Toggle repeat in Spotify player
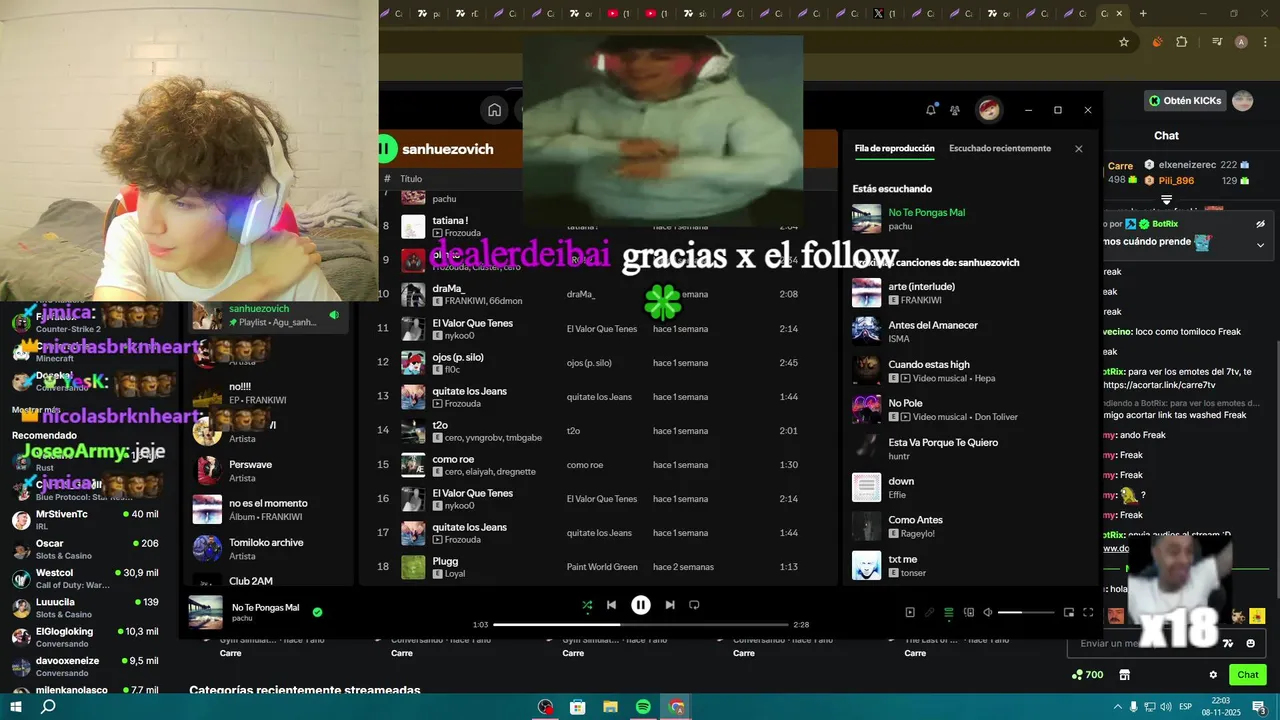The width and height of the screenshot is (1280, 720). coord(694,605)
